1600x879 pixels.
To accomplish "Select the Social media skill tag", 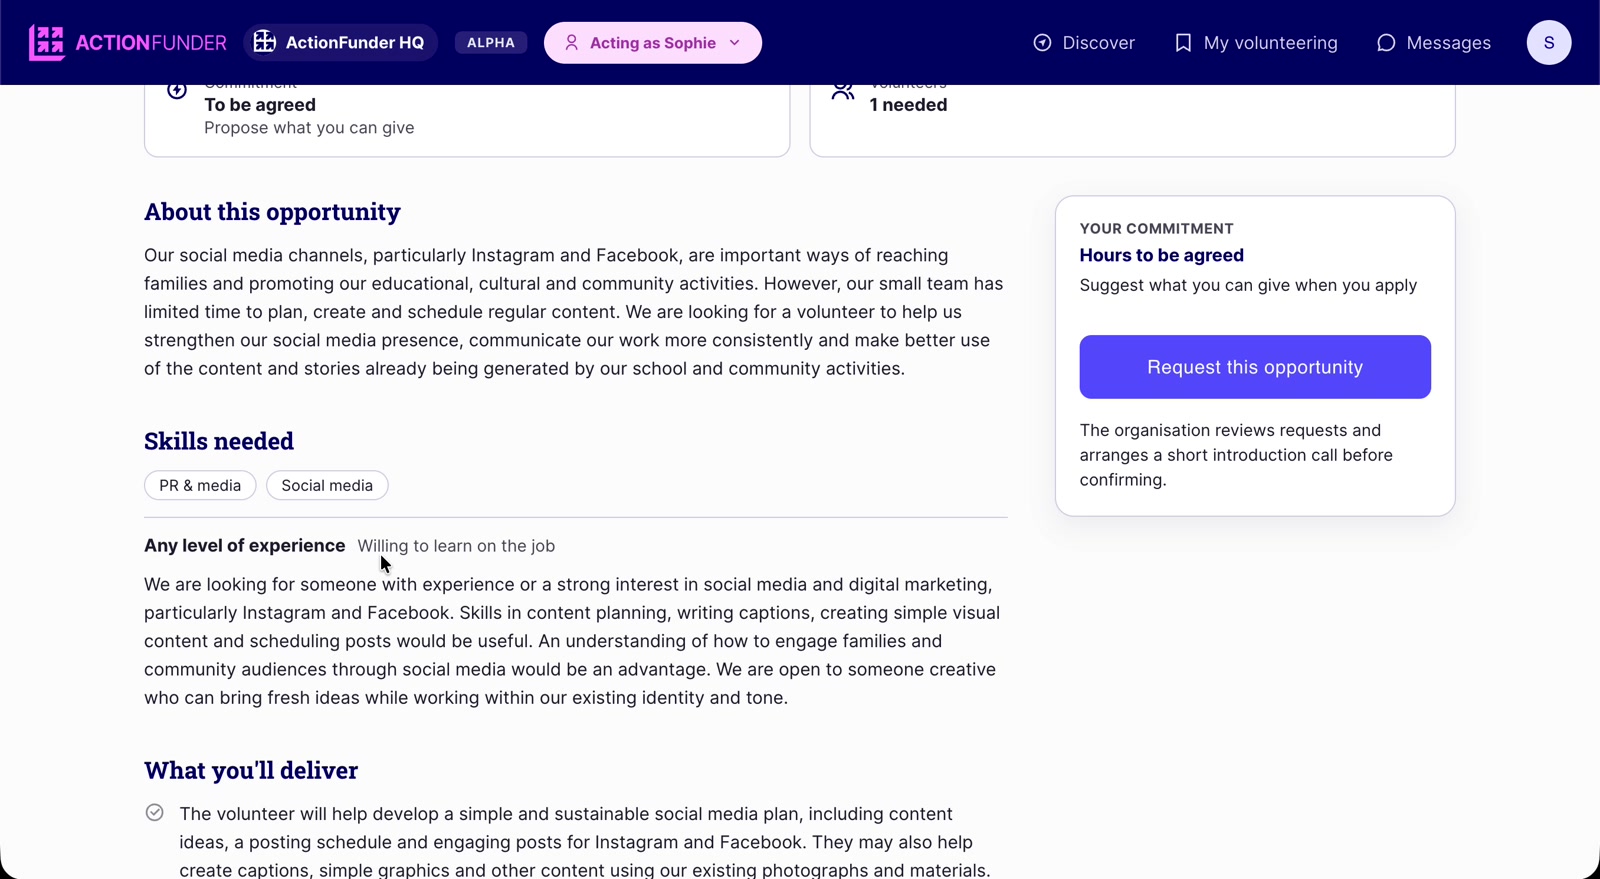I will [x=327, y=485].
